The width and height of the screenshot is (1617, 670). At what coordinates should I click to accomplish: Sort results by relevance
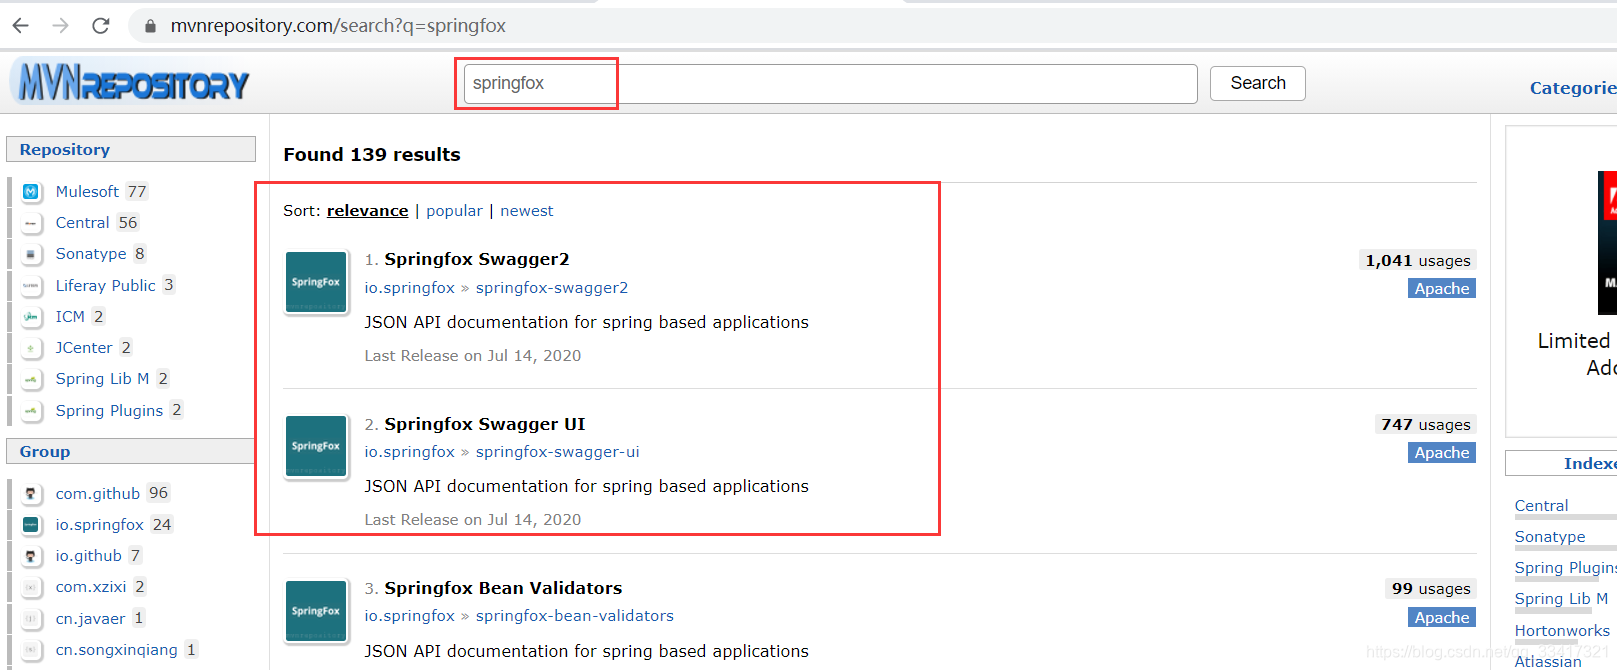tap(367, 211)
